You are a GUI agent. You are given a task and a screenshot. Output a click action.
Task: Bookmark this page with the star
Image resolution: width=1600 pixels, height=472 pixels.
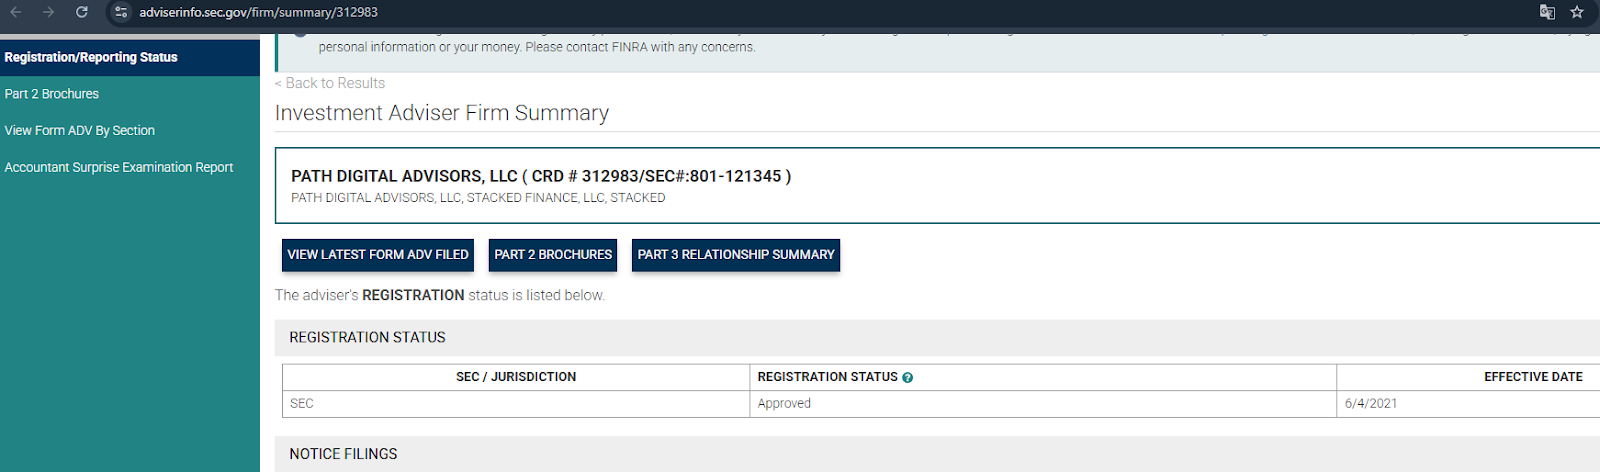[x=1577, y=12]
